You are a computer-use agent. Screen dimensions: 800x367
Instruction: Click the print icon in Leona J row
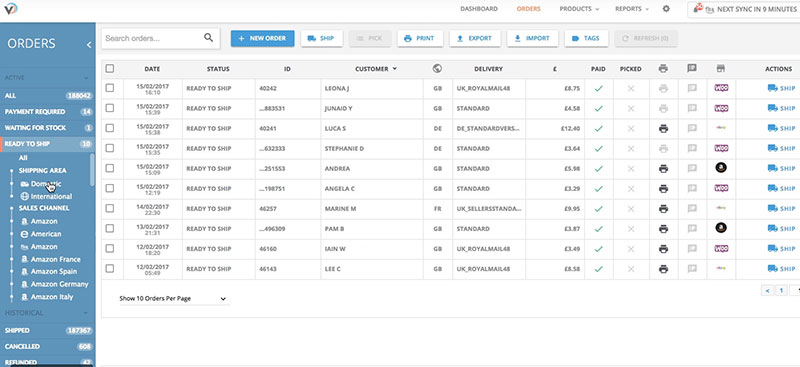point(663,88)
